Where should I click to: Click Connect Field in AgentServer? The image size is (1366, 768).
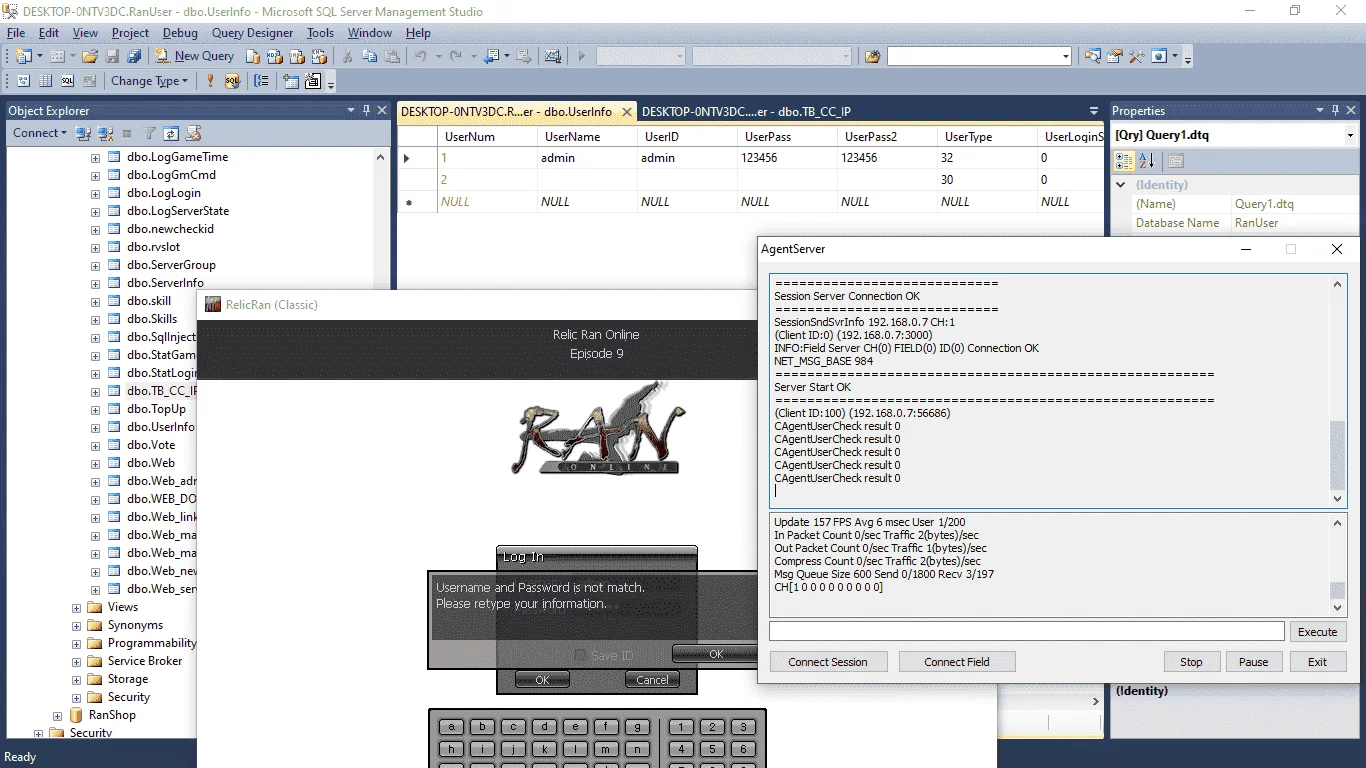click(957, 662)
